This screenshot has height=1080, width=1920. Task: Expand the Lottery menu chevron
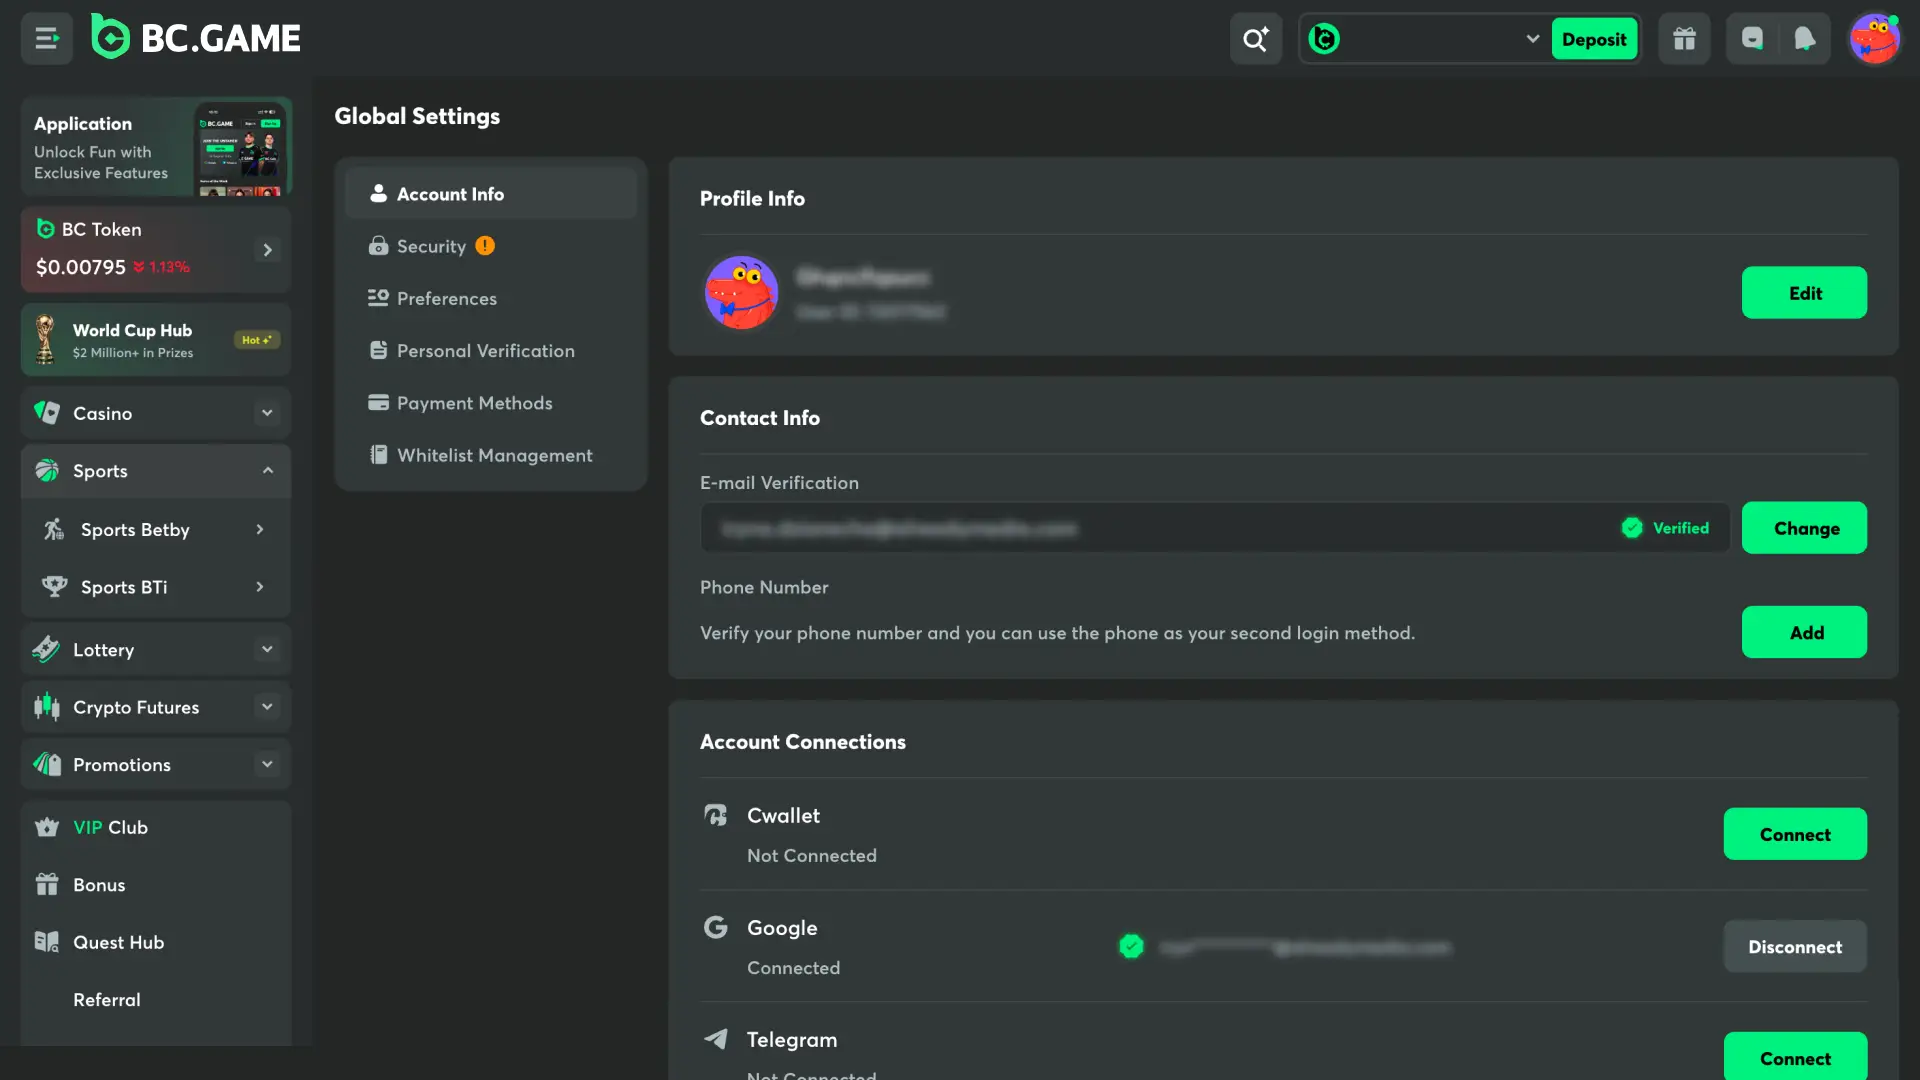click(267, 650)
